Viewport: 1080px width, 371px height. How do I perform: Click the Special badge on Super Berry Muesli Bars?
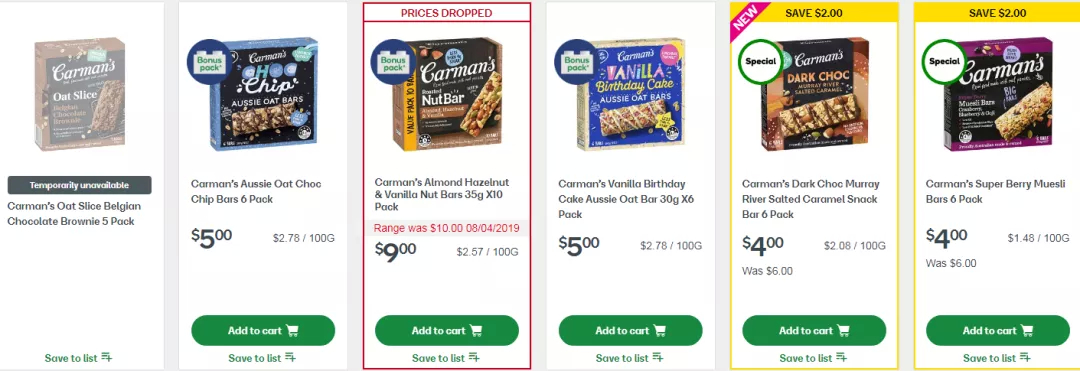[945, 61]
